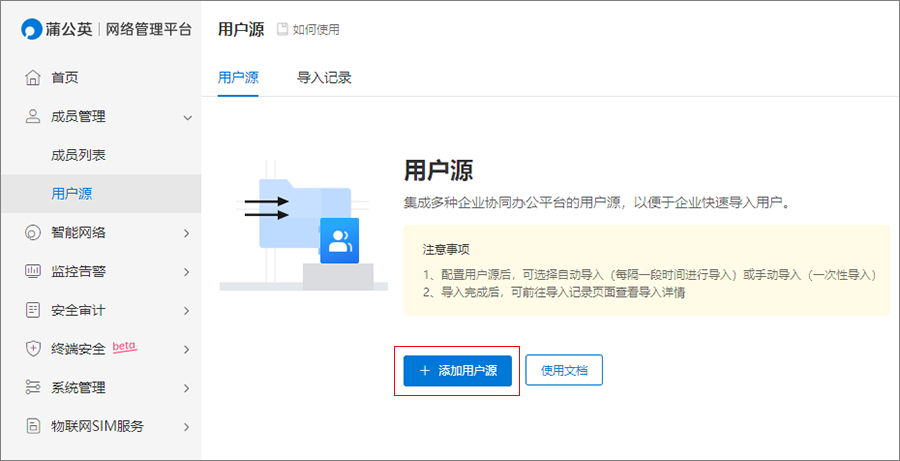Viewport: 900px width, 461px height.
Task: Open the 监控告警 menu label
Action: pyautogui.click(x=78, y=272)
